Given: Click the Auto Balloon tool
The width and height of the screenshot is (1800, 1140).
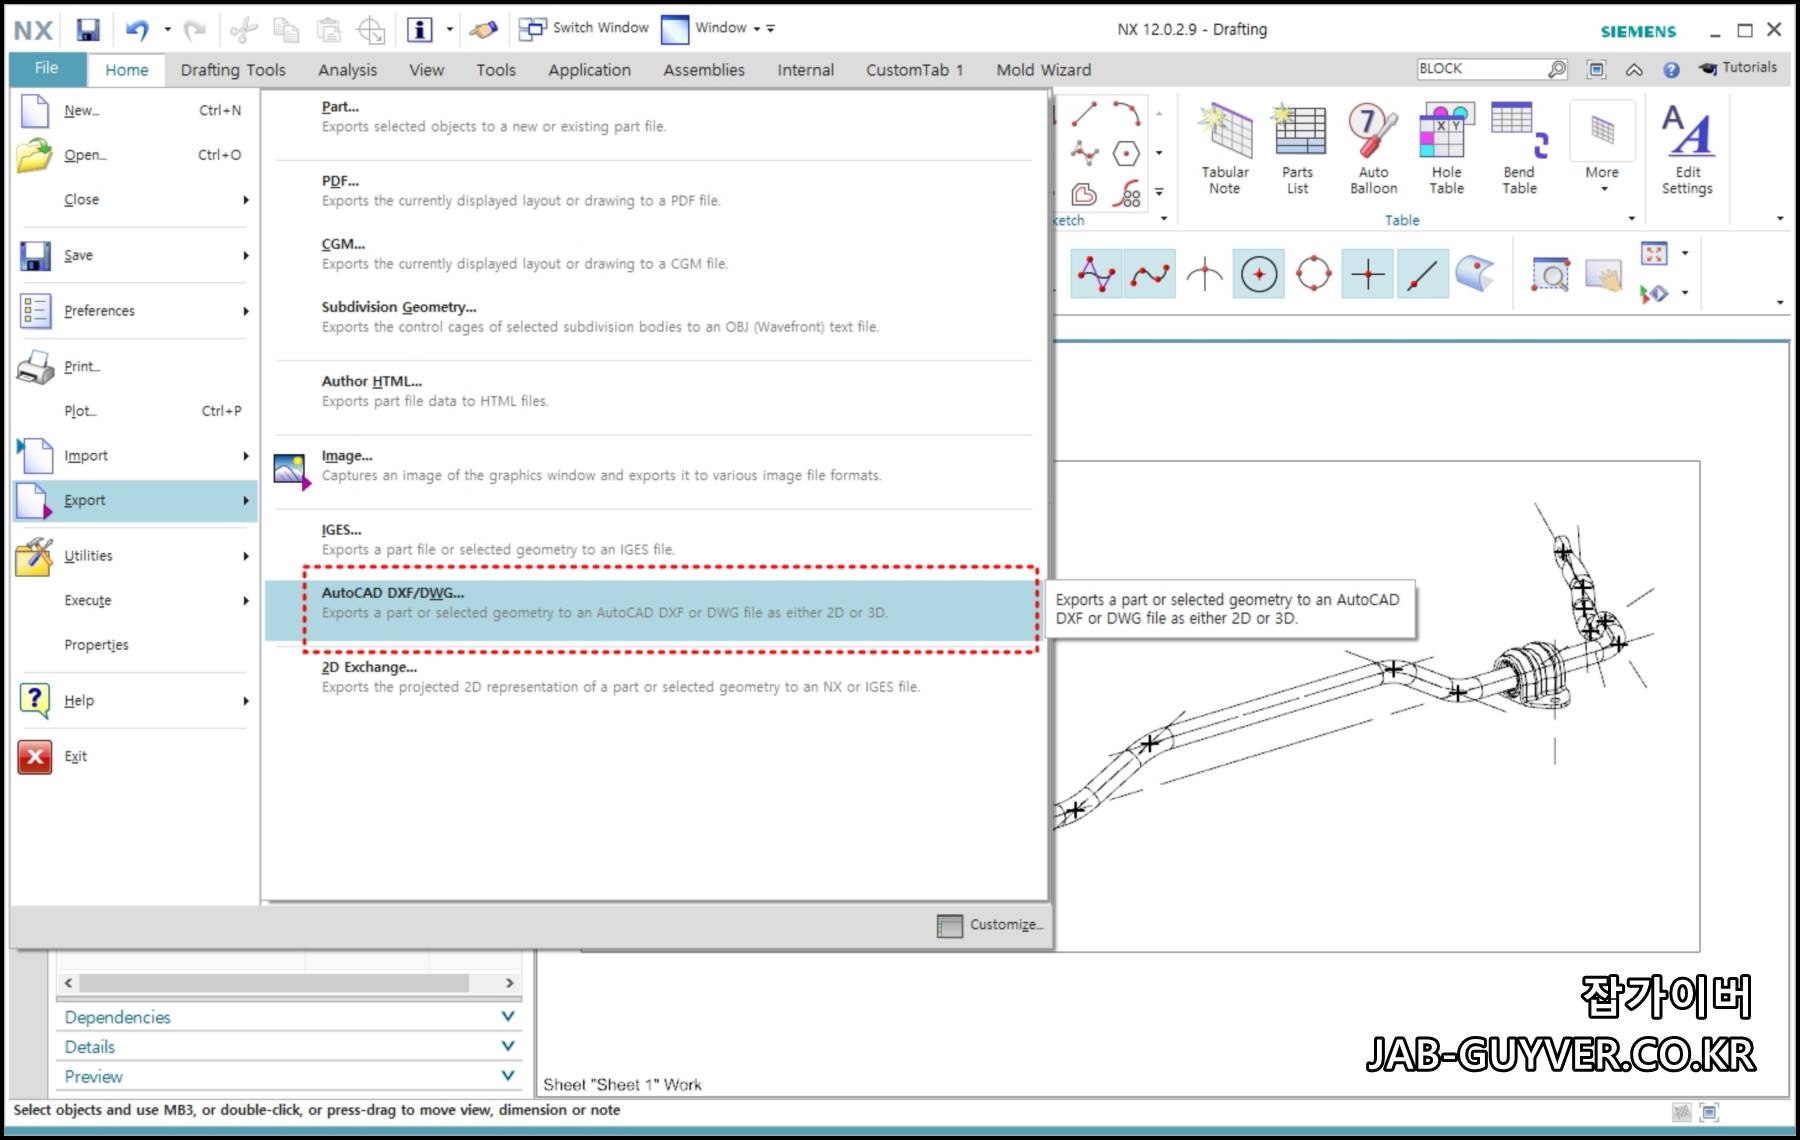Looking at the screenshot, I should pos(1373,150).
